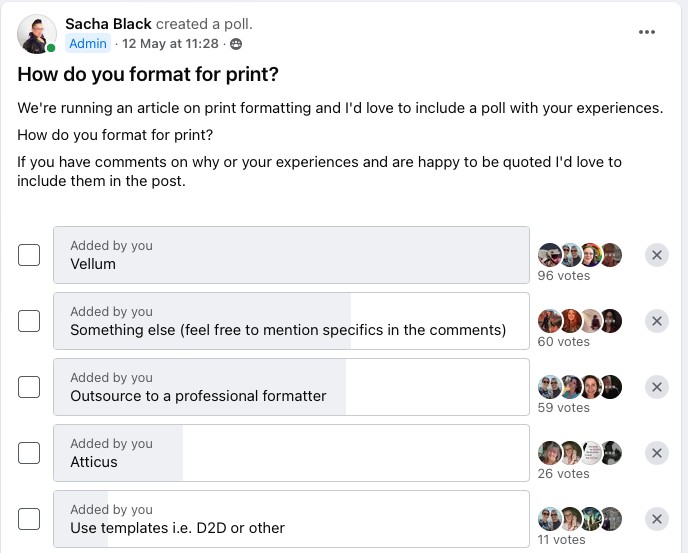The width and height of the screenshot is (688, 553).
Task: Show voters for 60 votes
Action: pos(564,342)
